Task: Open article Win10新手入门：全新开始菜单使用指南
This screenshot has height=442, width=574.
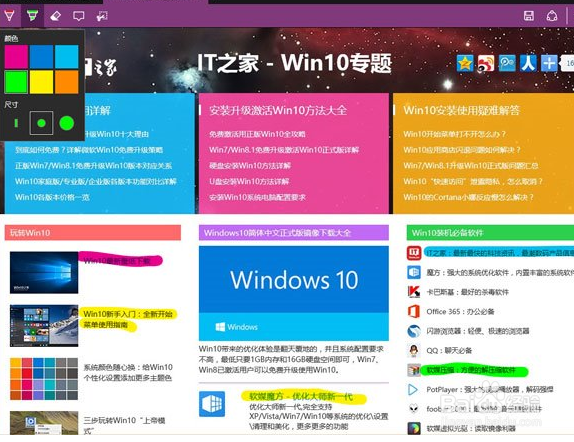Action: pos(128,319)
